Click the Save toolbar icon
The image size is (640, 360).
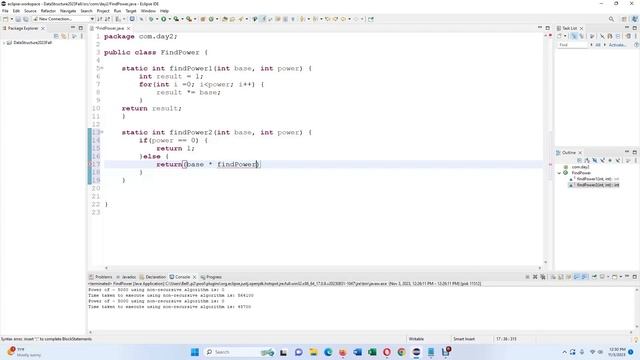tap(18, 19)
